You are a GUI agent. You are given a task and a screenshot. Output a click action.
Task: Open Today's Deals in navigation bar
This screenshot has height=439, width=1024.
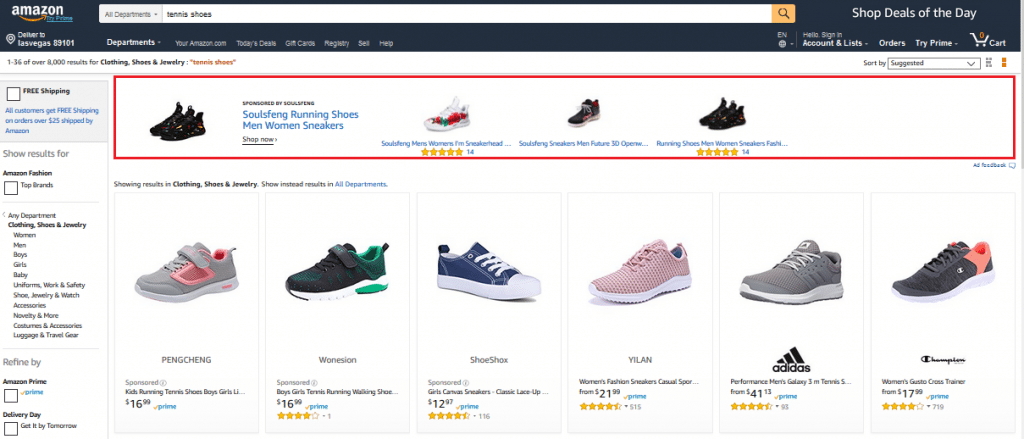[x=256, y=43]
